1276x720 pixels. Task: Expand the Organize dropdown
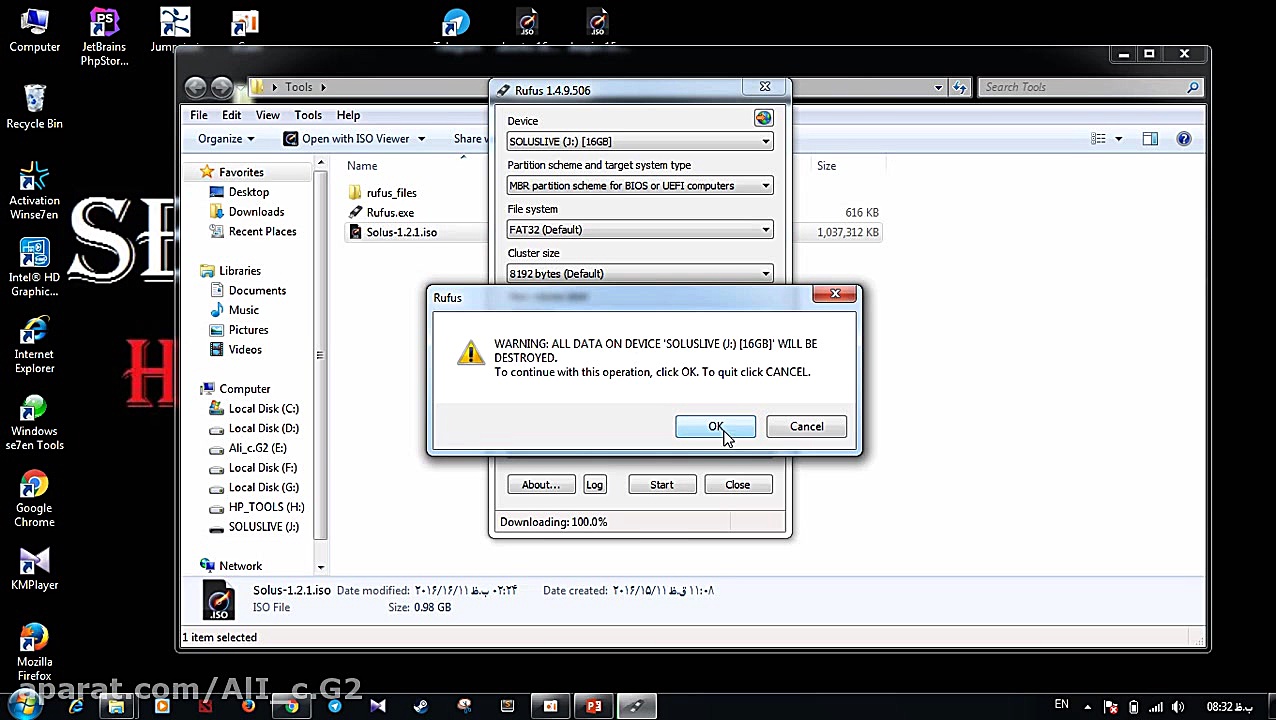pyautogui.click(x=226, y=139)
